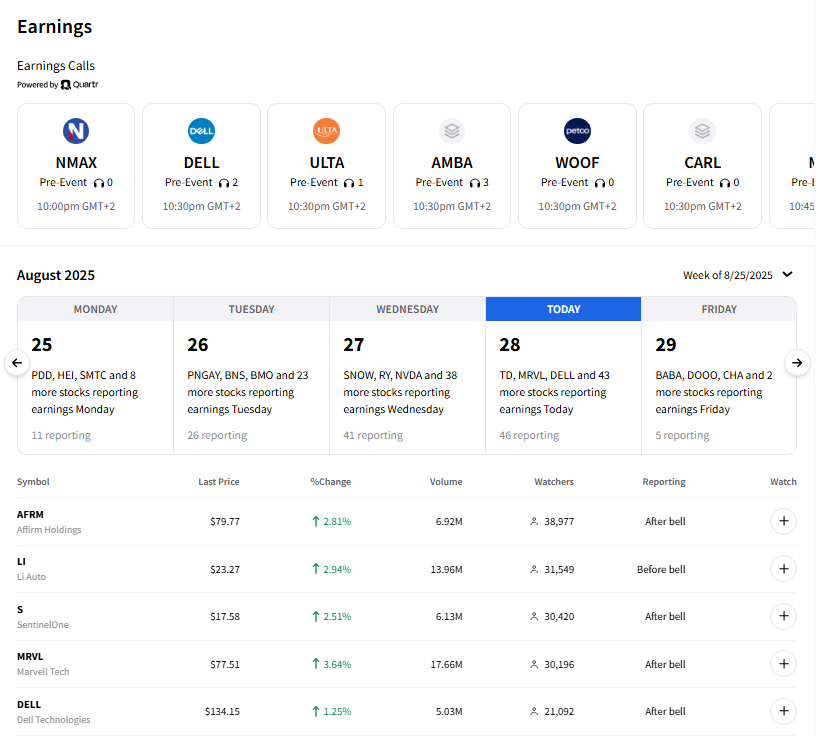Sort by Reporting column header

coord(664,482)
